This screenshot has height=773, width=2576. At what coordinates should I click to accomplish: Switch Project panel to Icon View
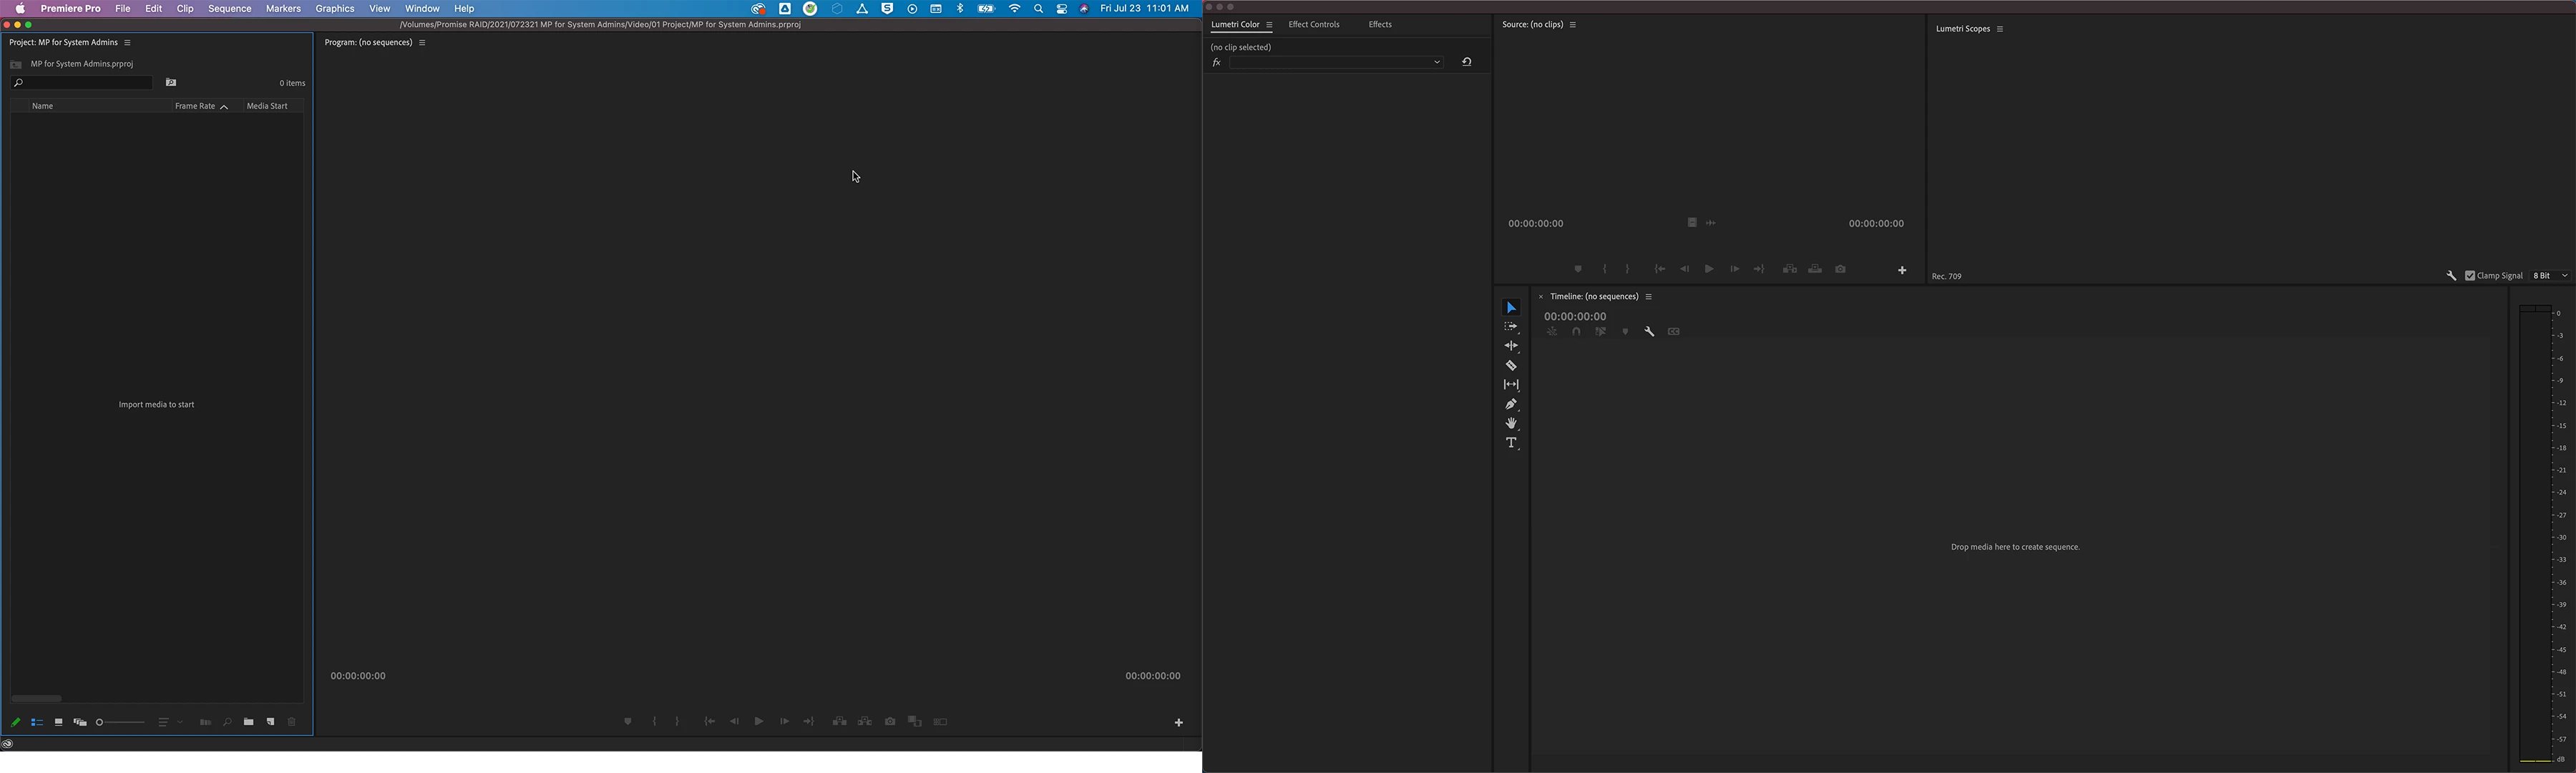pos(58,722)
